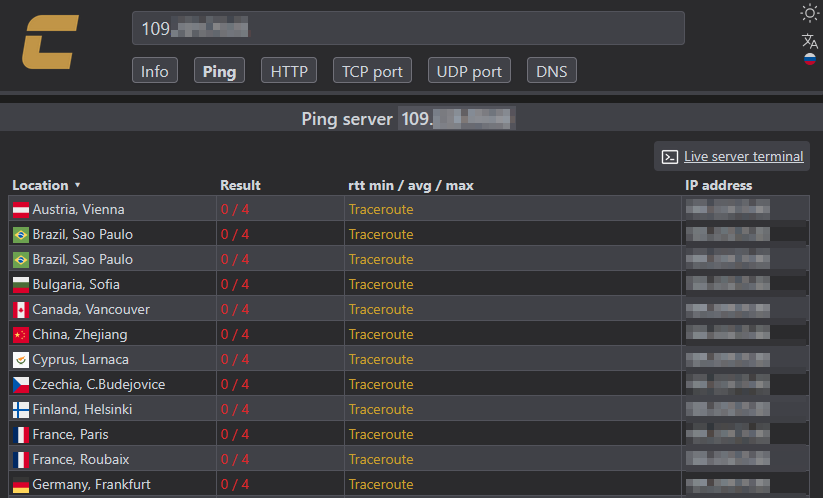Select the UDP port check tab
The image size is (823, 498).
tap(469, 71)
